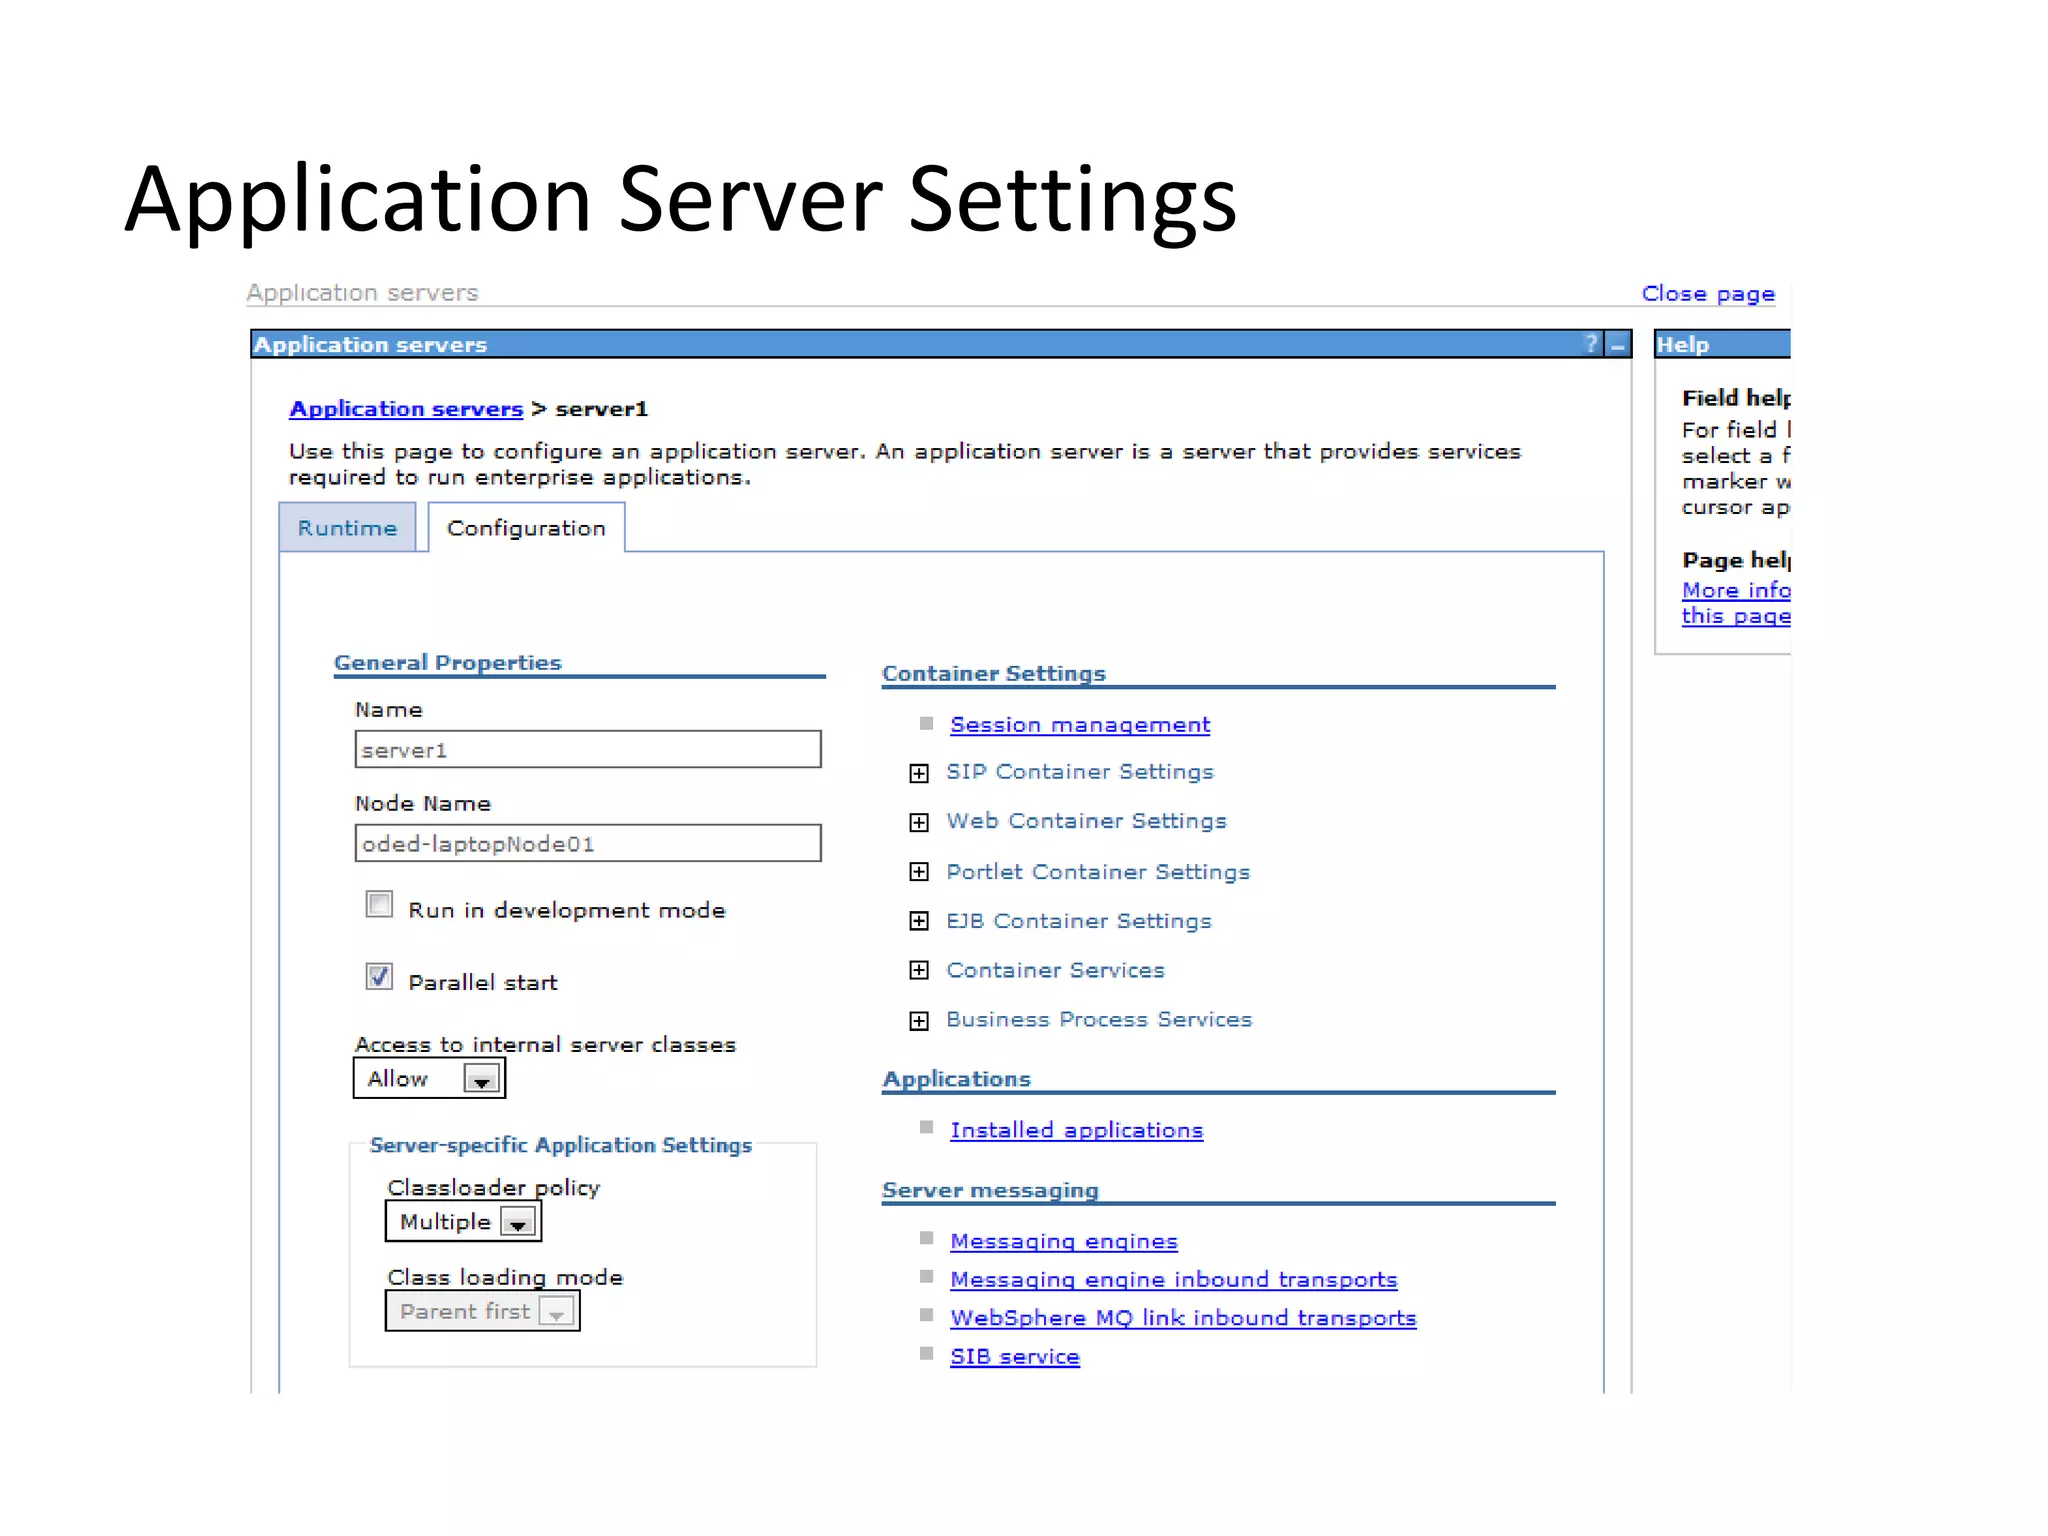Image resolution: width=2048 pixels, height=1536 pixels.
Task: Open WebSphere MQ link inbound transports
Action: tap(1183, 1318)
